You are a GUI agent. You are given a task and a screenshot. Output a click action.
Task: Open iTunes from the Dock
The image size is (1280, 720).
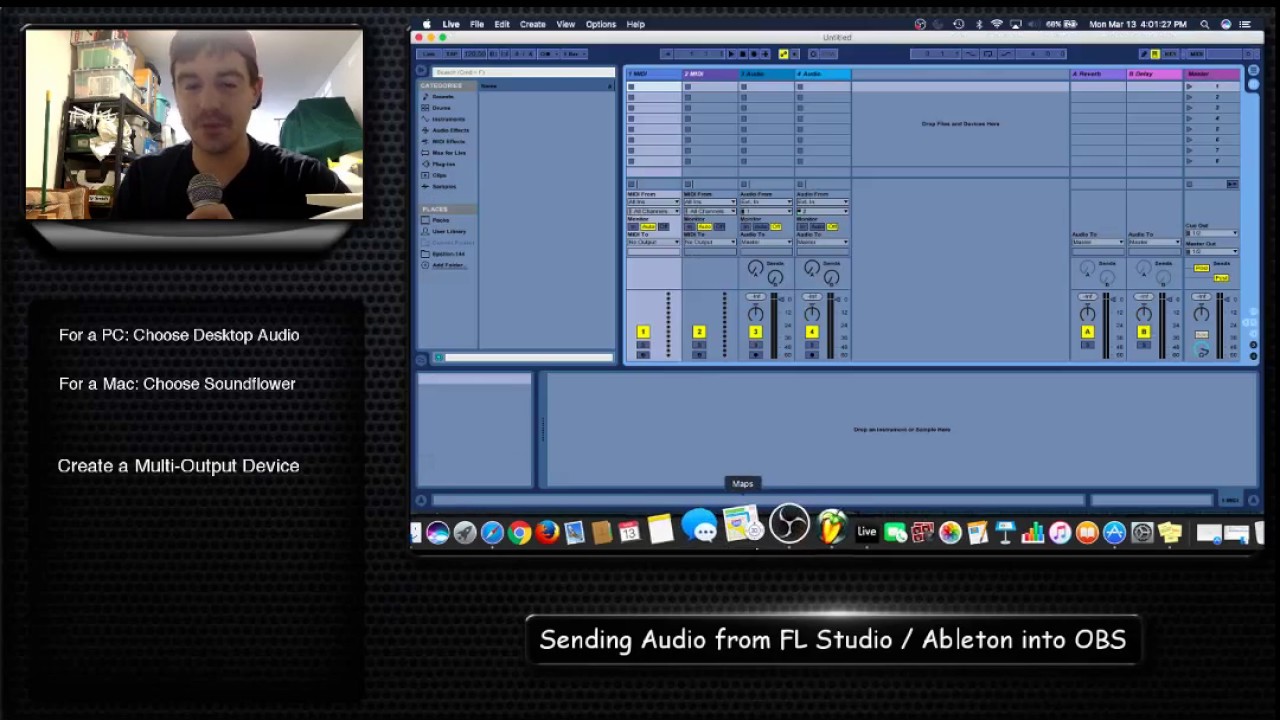(x=1060, y=533)
